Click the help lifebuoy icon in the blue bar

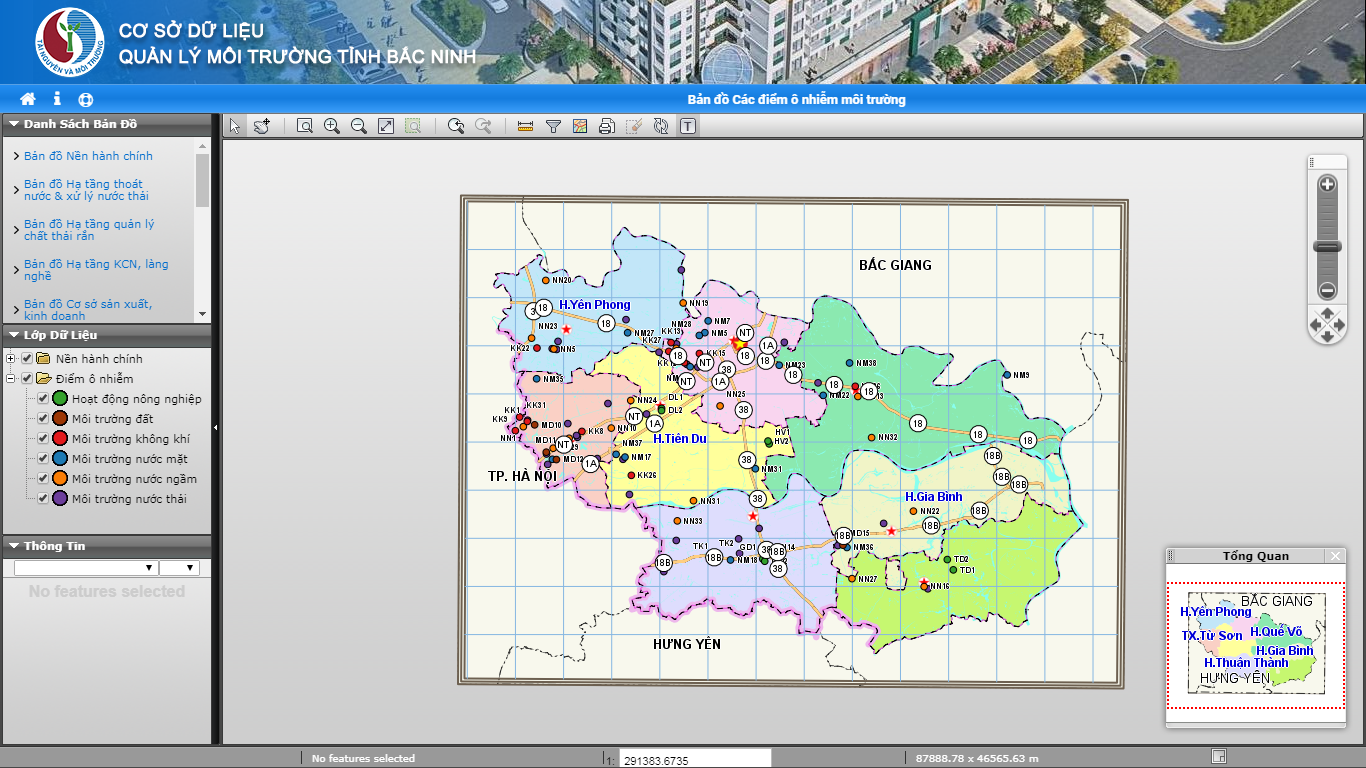coord(85,99)
